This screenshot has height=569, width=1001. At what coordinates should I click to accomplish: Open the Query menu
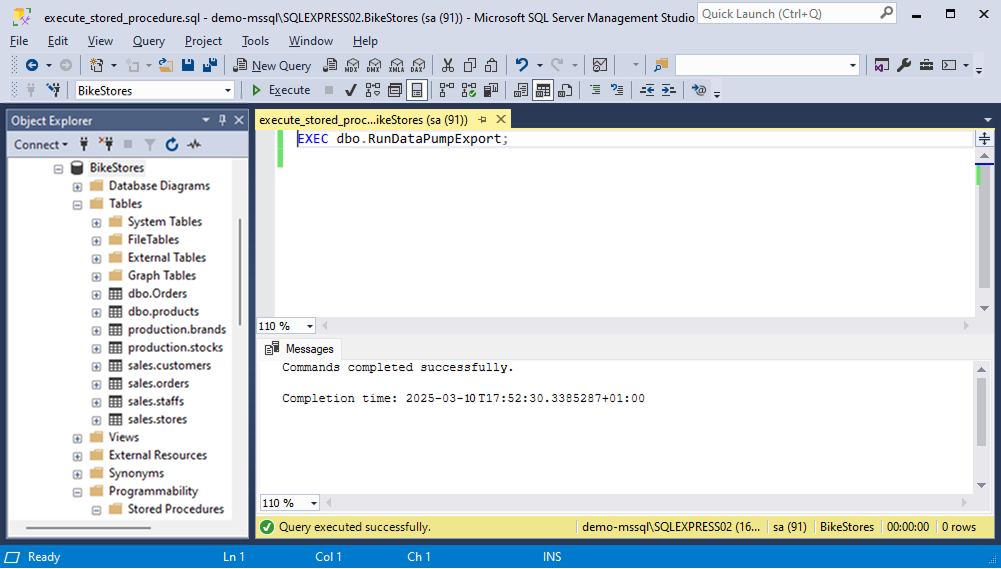pyautogui.click(x=149, y=41)
